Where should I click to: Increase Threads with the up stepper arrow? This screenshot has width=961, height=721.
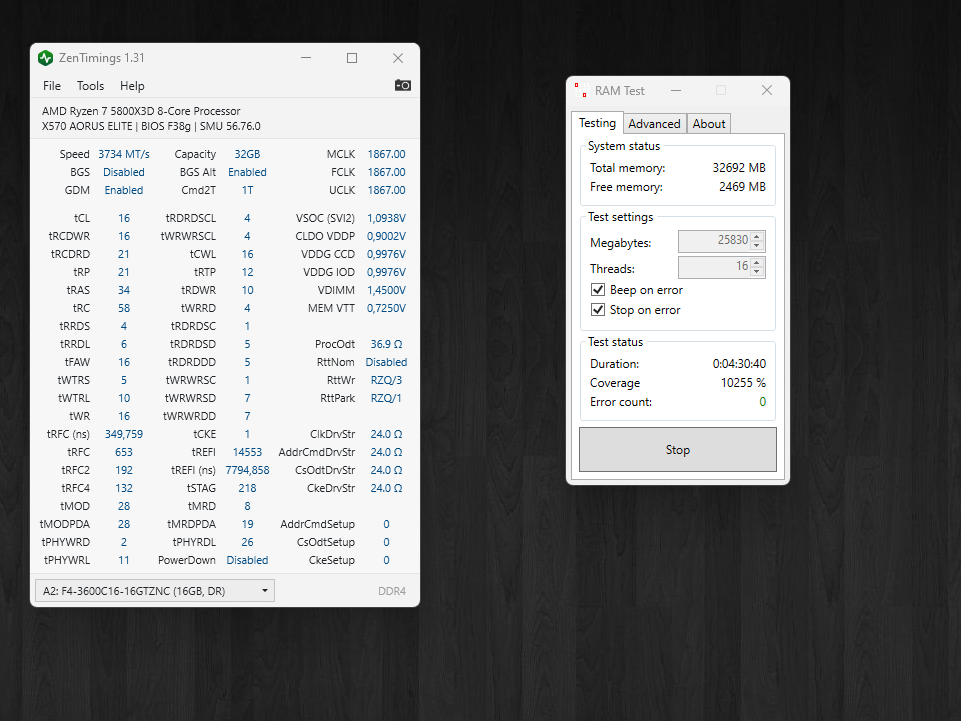[758, 262]
